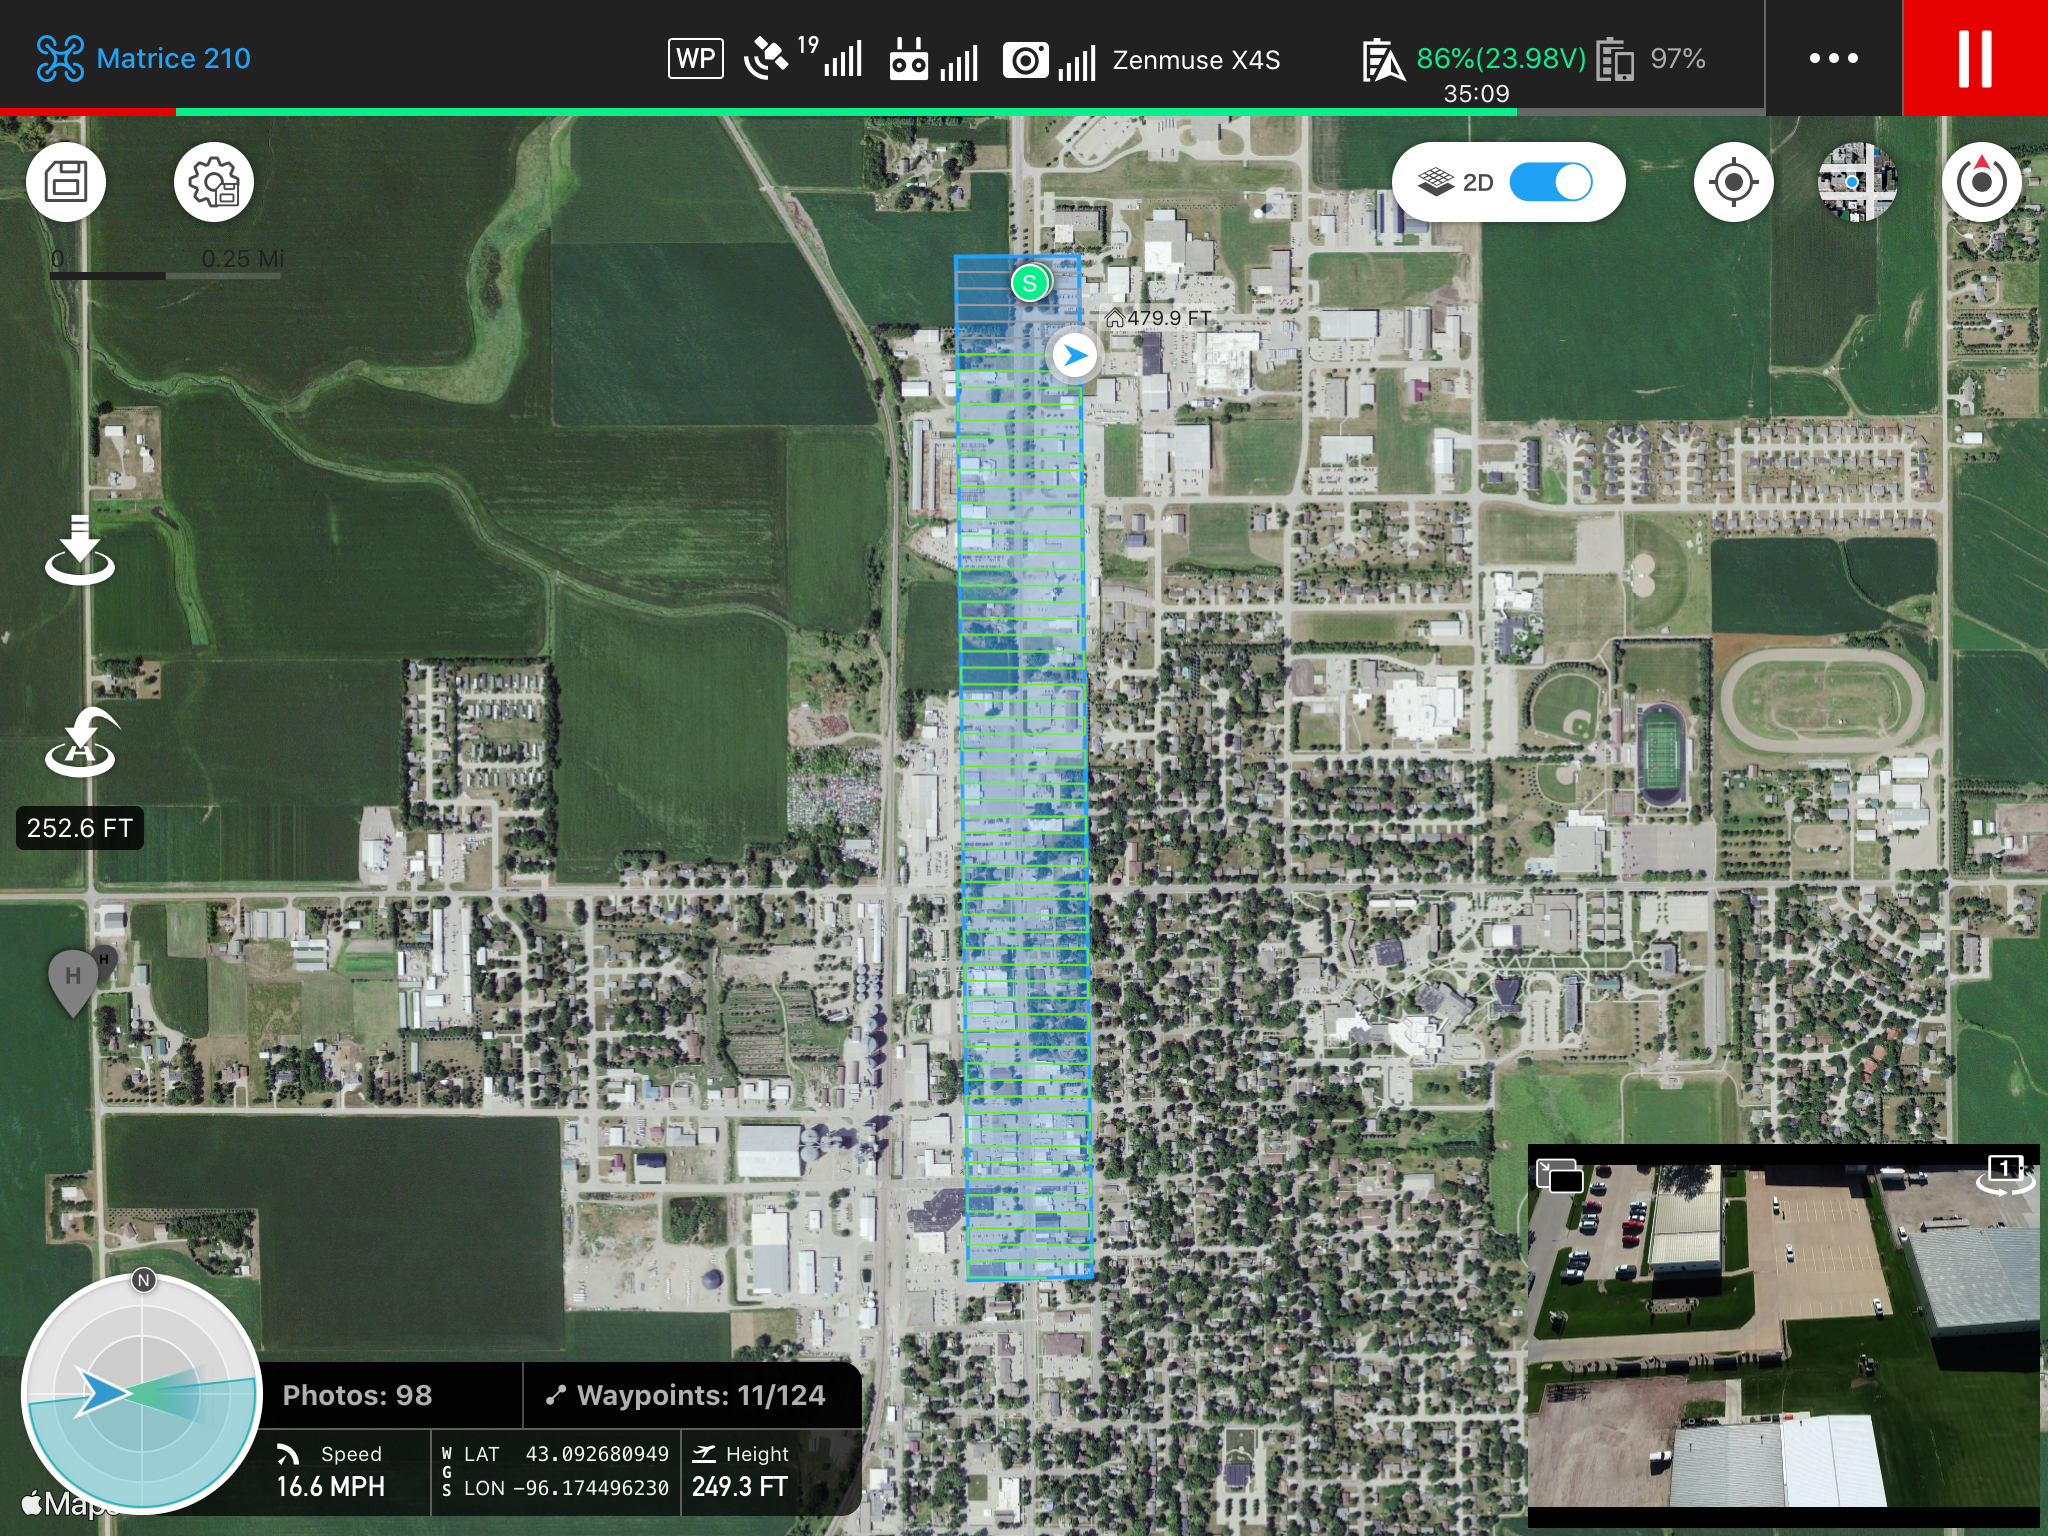Viewport: 2048px width, 1536px height.
Task: Center the map with the crosshair icon
Action: click(x=1733, y=182)
